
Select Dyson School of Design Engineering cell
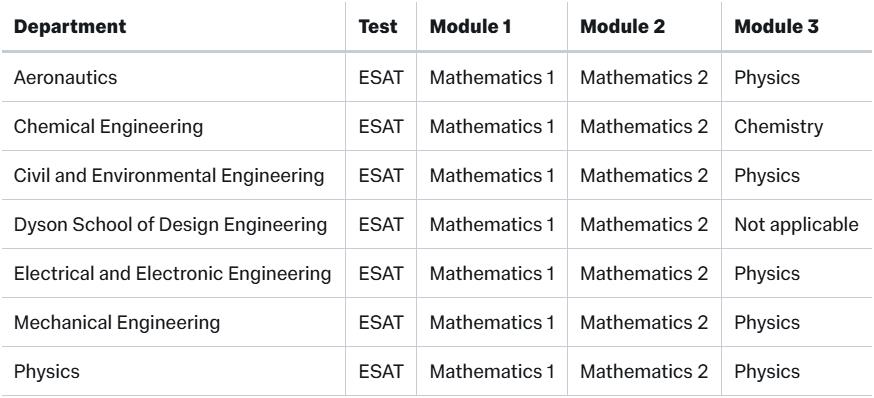pos(170,225)
